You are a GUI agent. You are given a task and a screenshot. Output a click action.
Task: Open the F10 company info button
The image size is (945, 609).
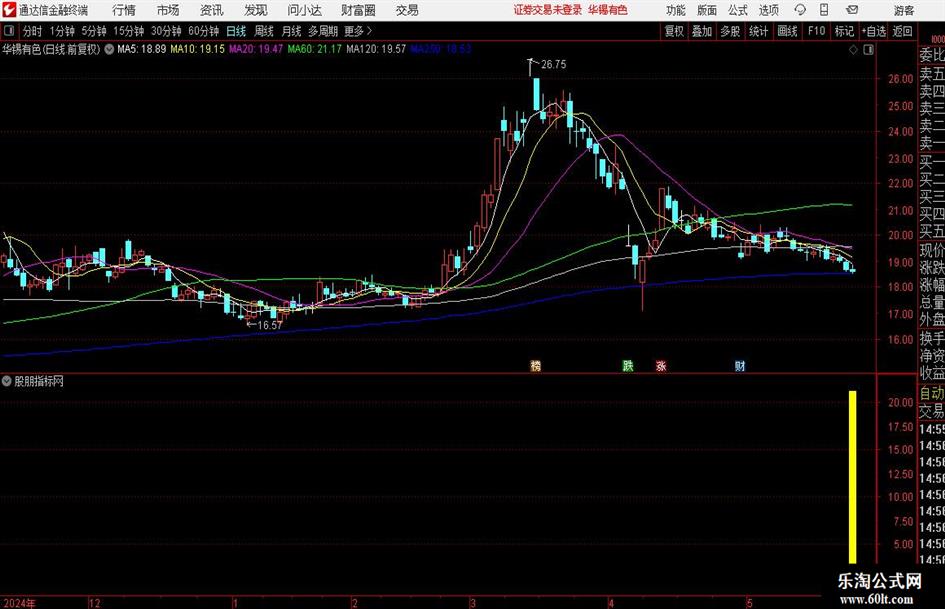click(817, 31)
